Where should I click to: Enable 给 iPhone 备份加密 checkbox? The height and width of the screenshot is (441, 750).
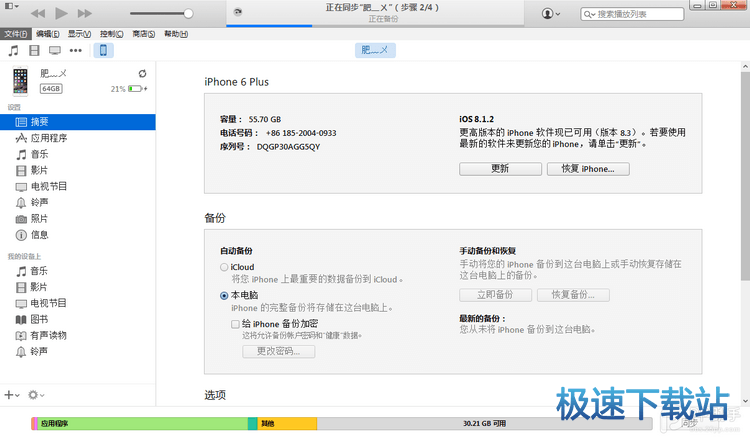pyautogui.click(x=235, y=324)
